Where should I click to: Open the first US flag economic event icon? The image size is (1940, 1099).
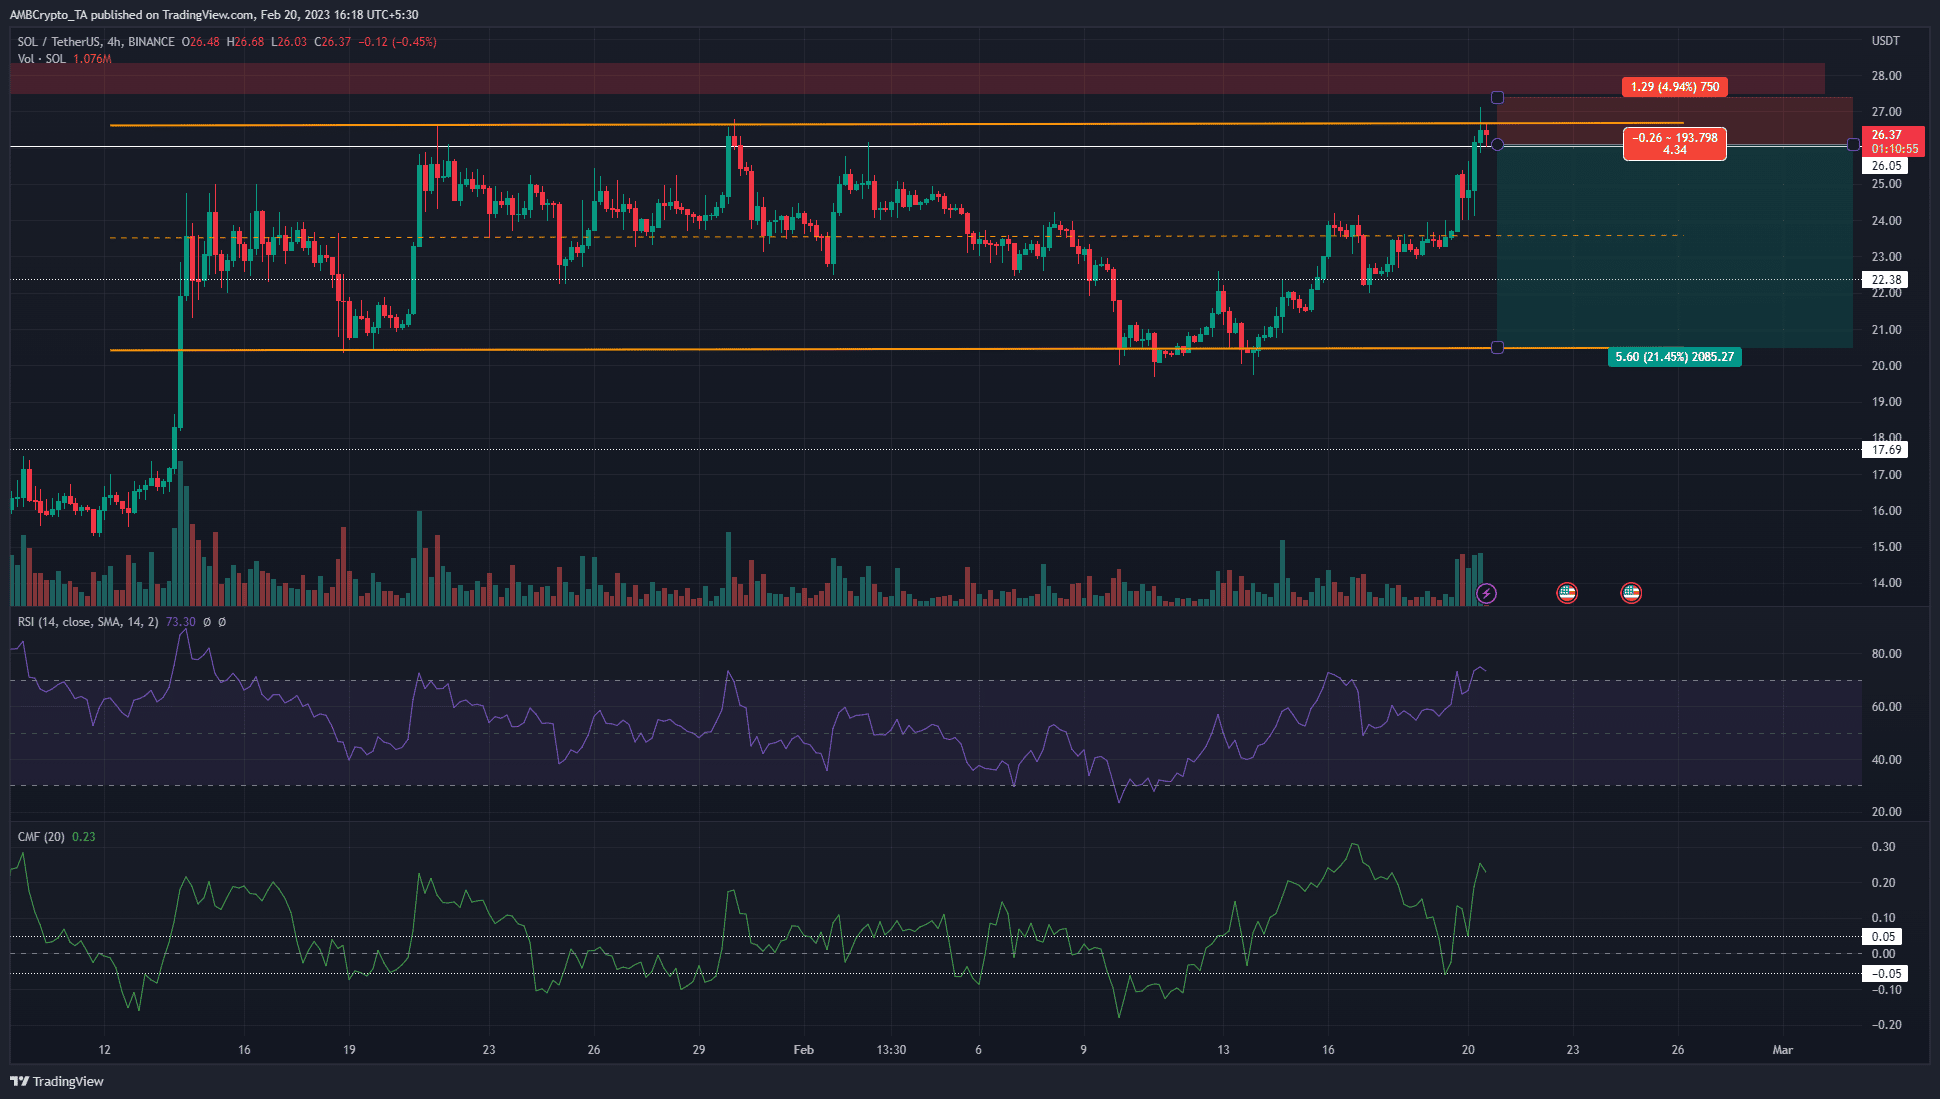point(1567,593)
